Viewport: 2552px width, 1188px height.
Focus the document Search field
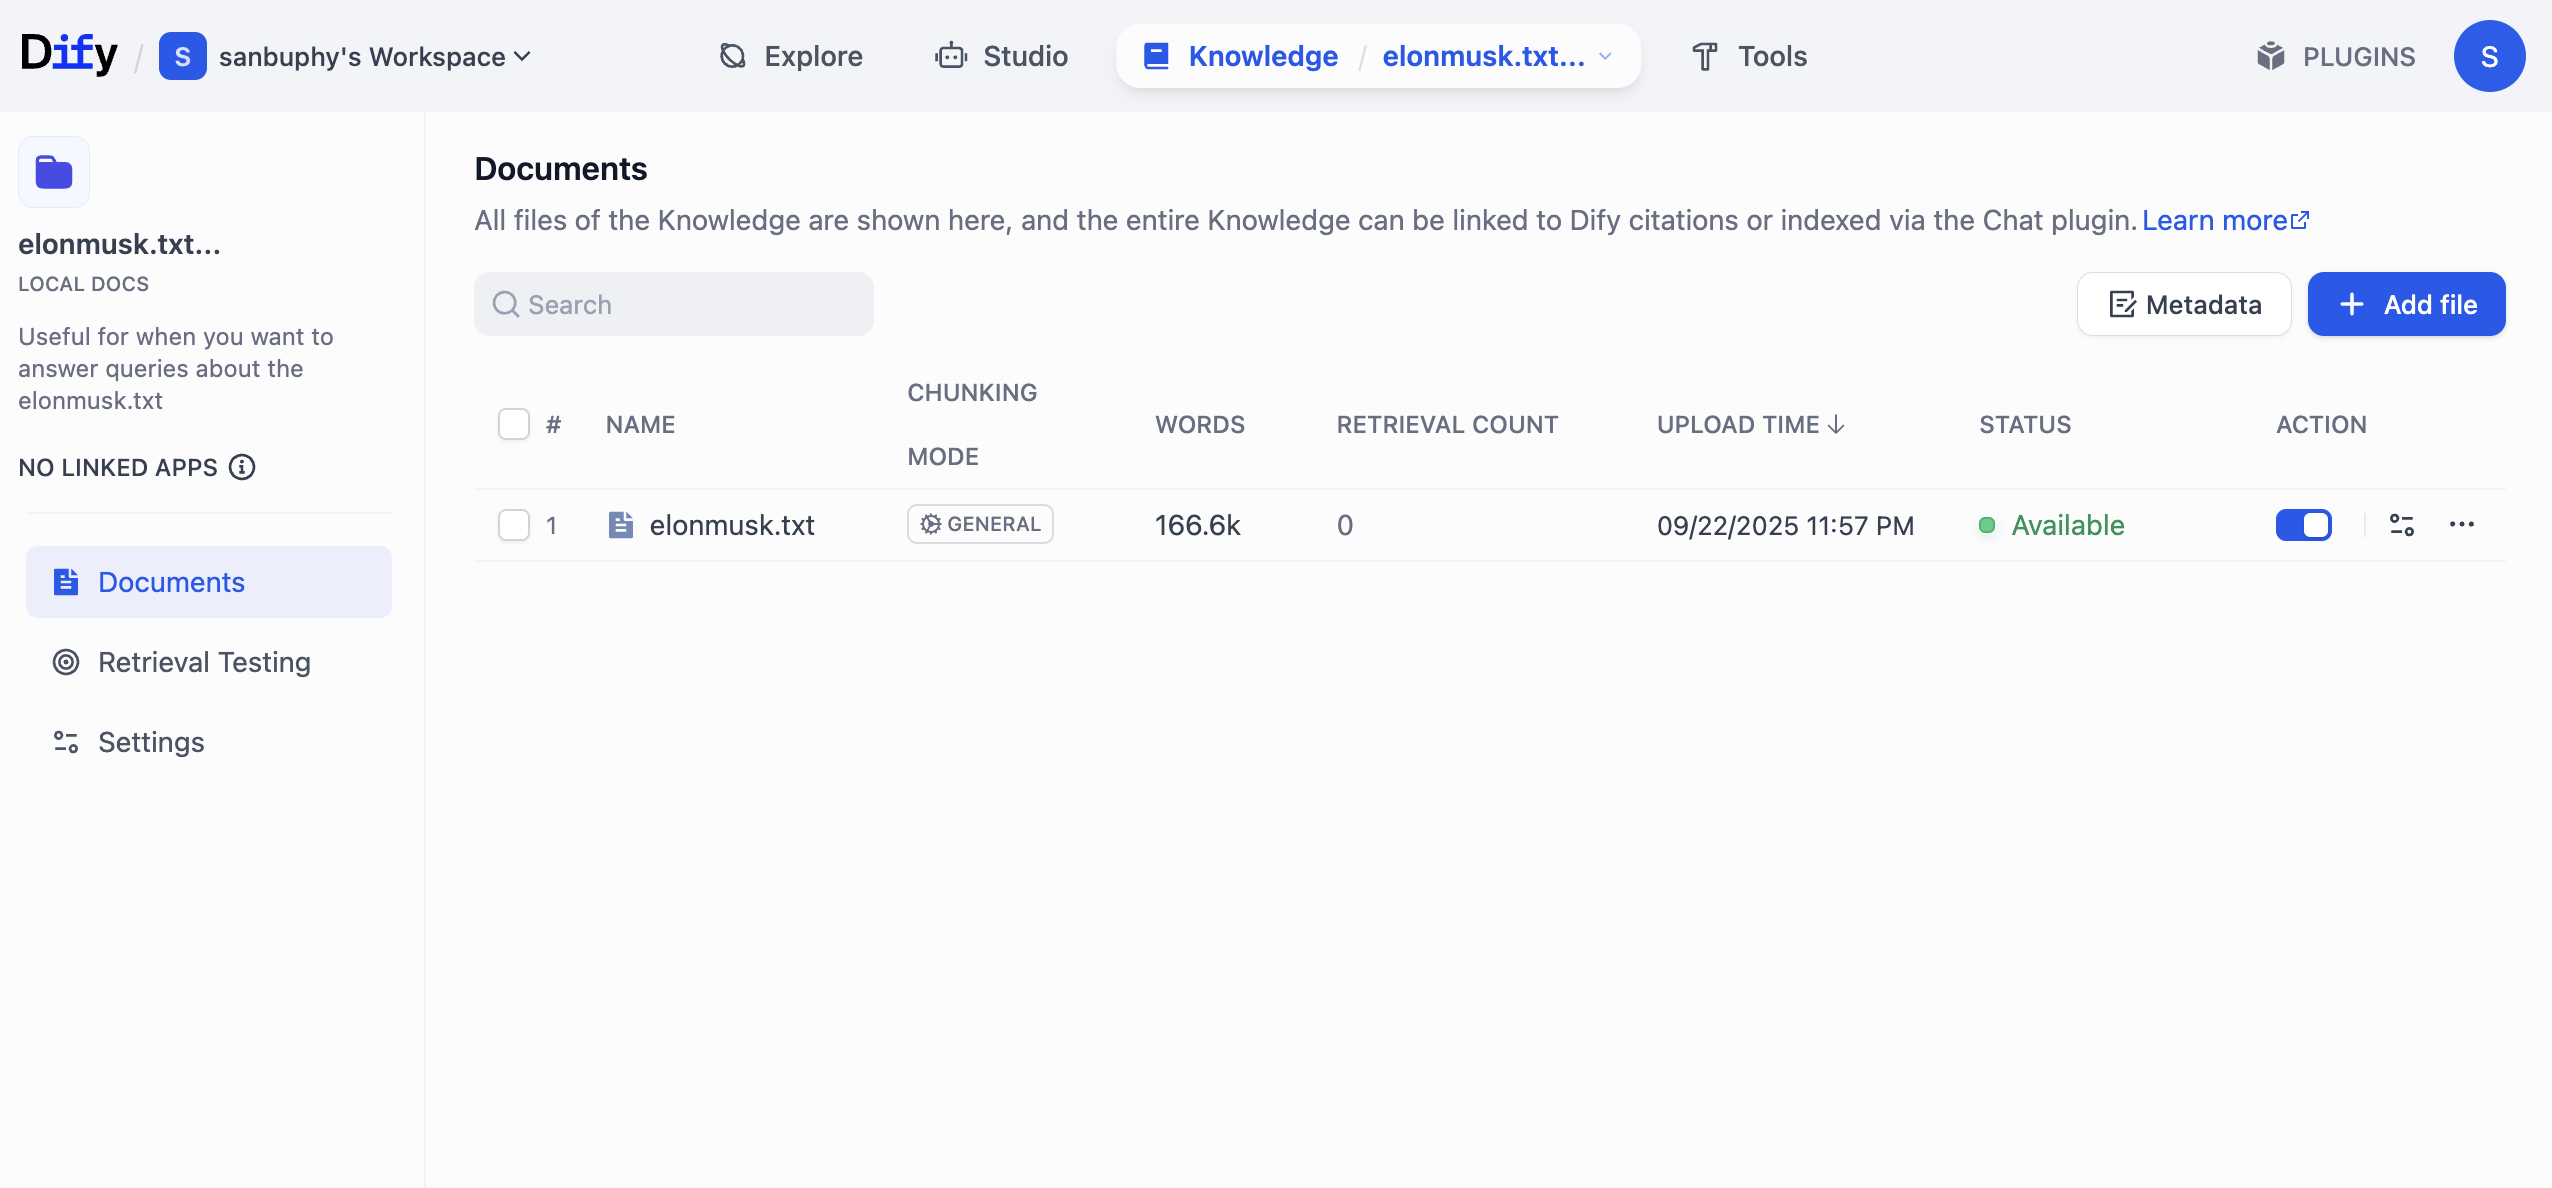tap(674, 304)
